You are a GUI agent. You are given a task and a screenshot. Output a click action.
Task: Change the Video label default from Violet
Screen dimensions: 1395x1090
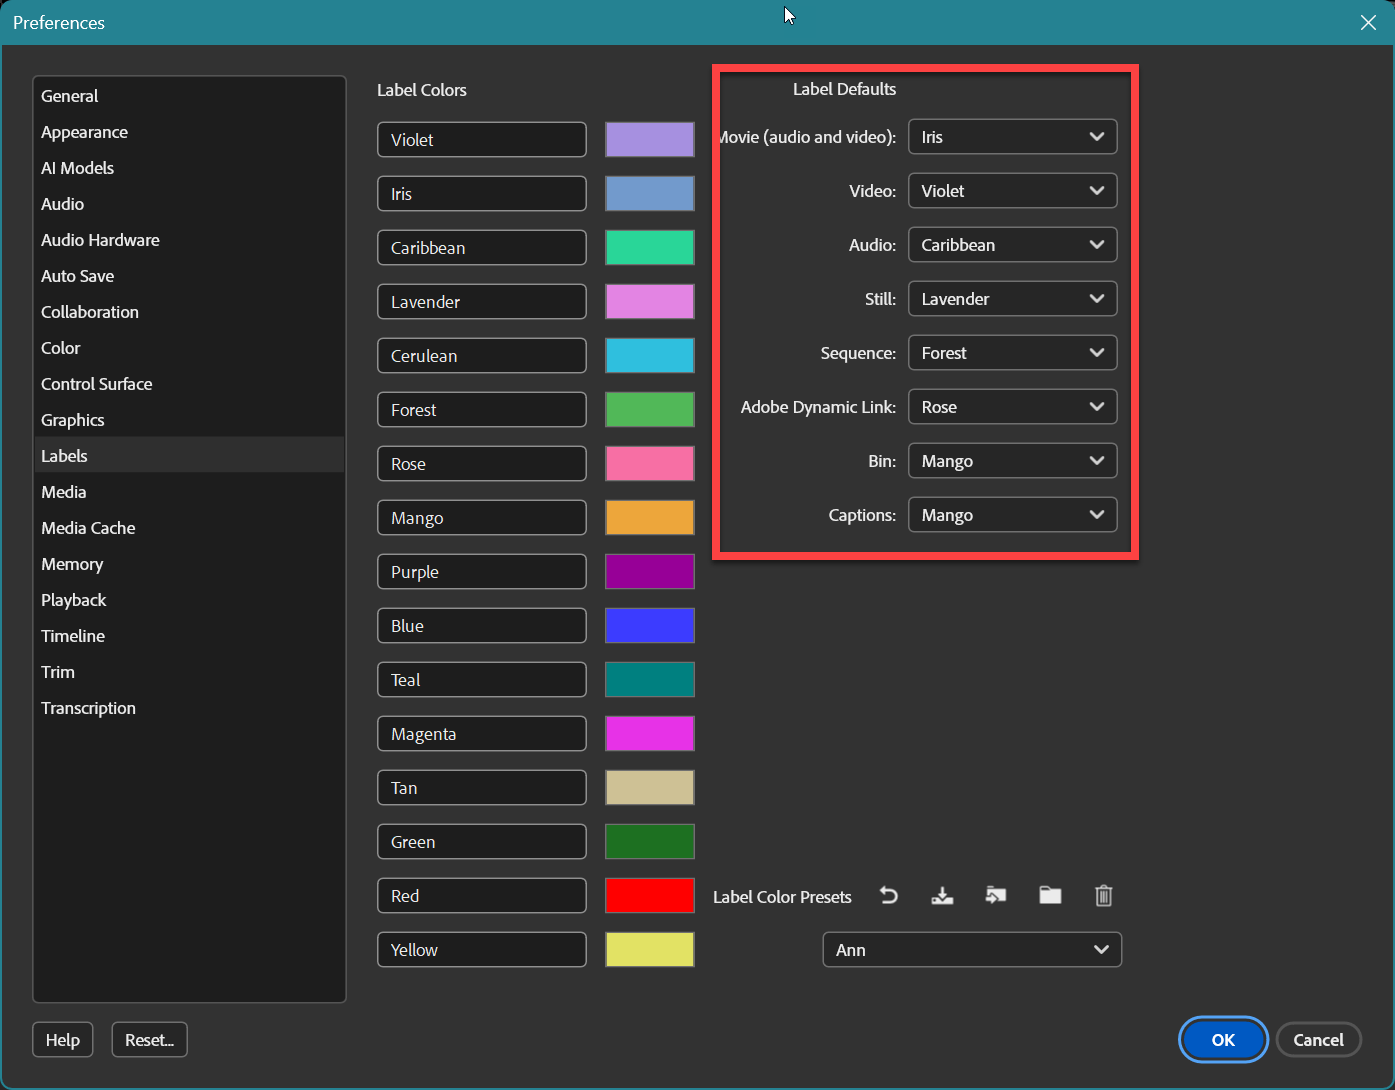point(1012,191)
